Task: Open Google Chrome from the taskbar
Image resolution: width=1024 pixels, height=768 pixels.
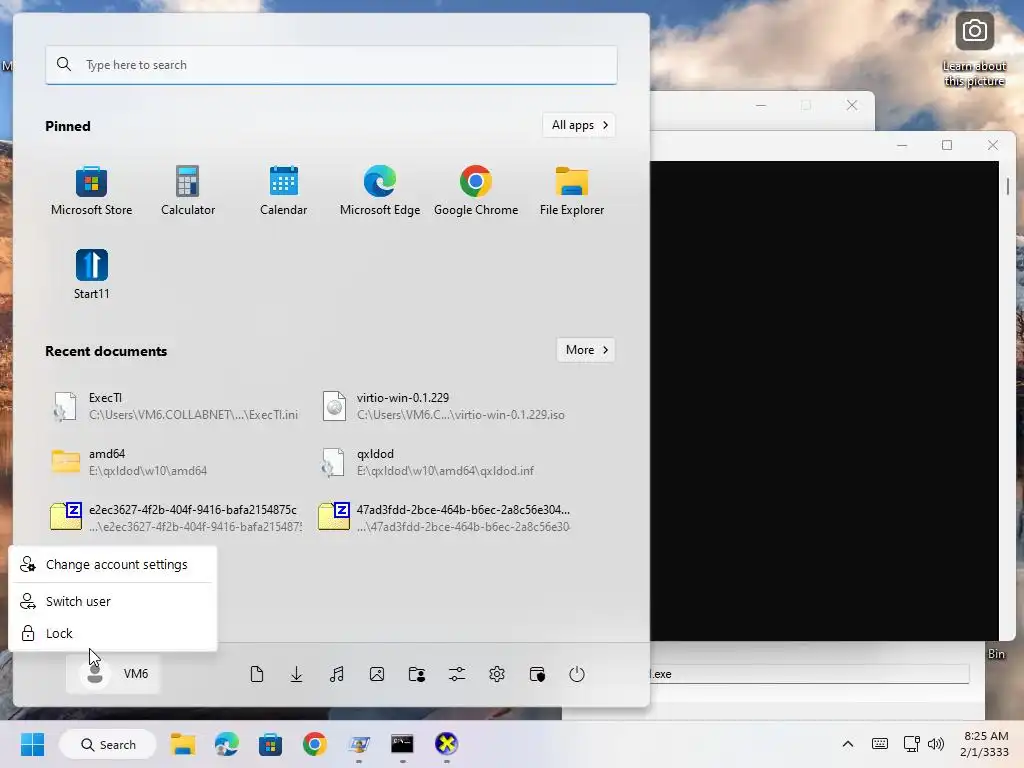Action: point(314,744)
